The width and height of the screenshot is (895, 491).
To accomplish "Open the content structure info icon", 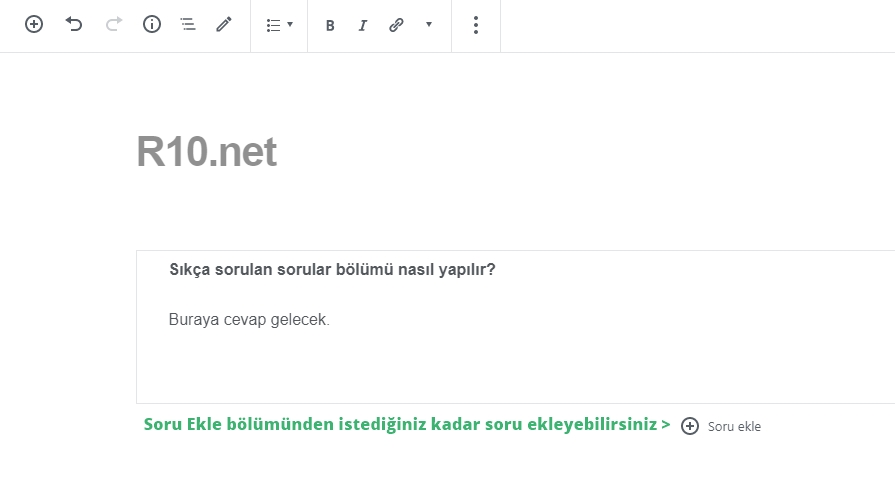I will point(151,24).
